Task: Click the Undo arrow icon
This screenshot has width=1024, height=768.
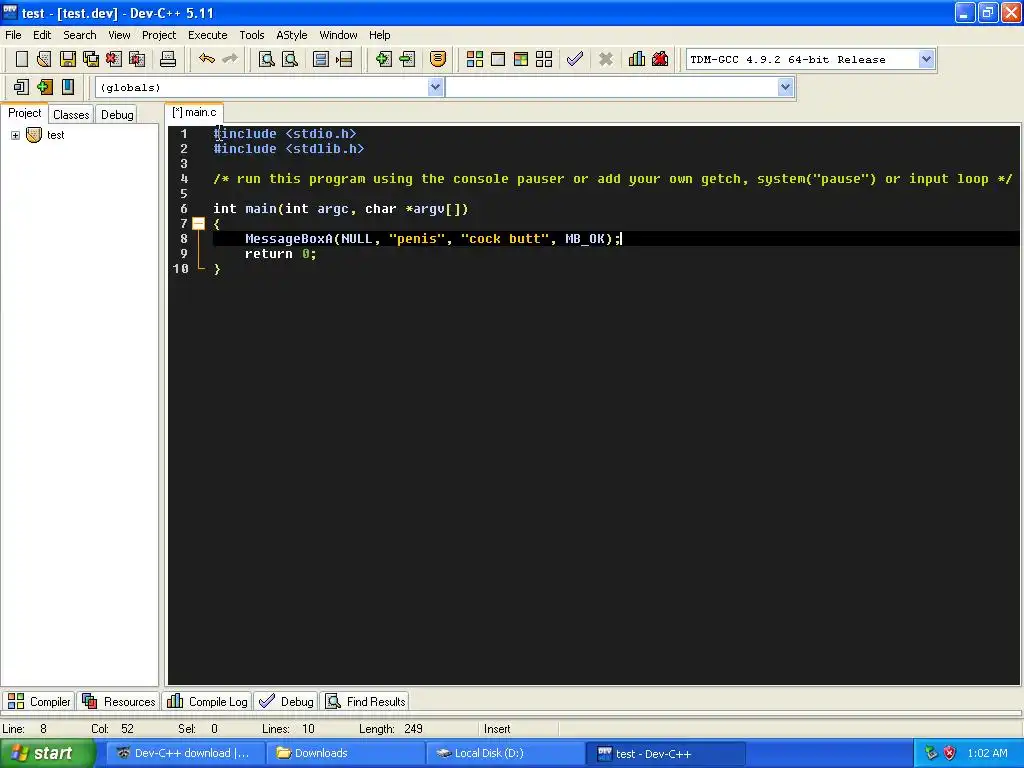Action: pyautogui.click(x=207, y=59)
